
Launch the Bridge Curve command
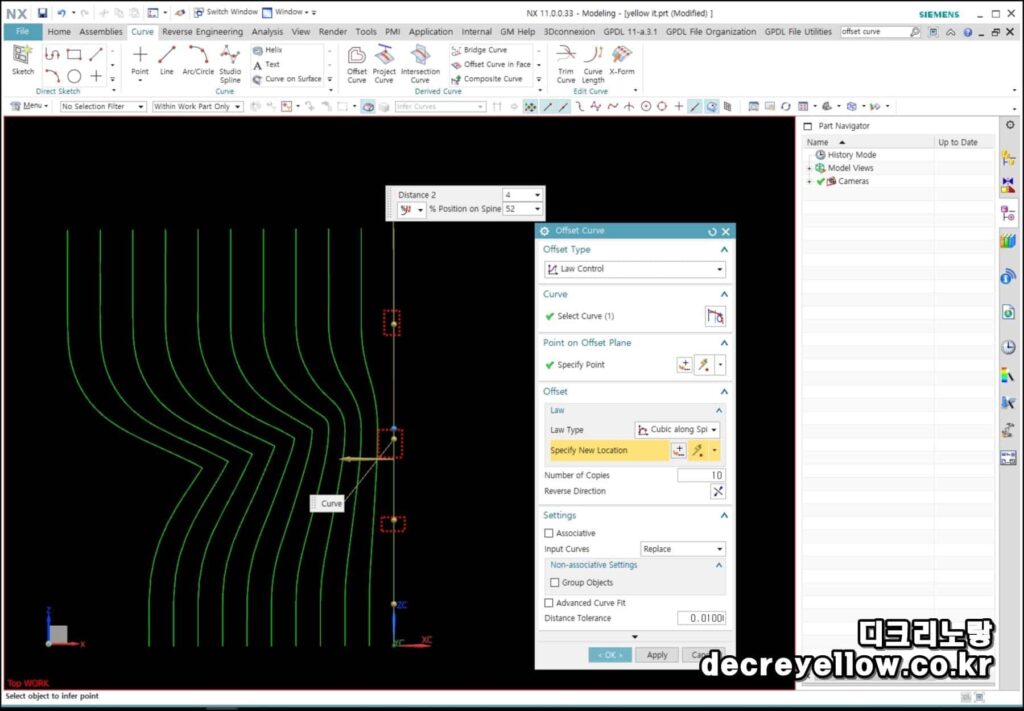click(480, 50)
